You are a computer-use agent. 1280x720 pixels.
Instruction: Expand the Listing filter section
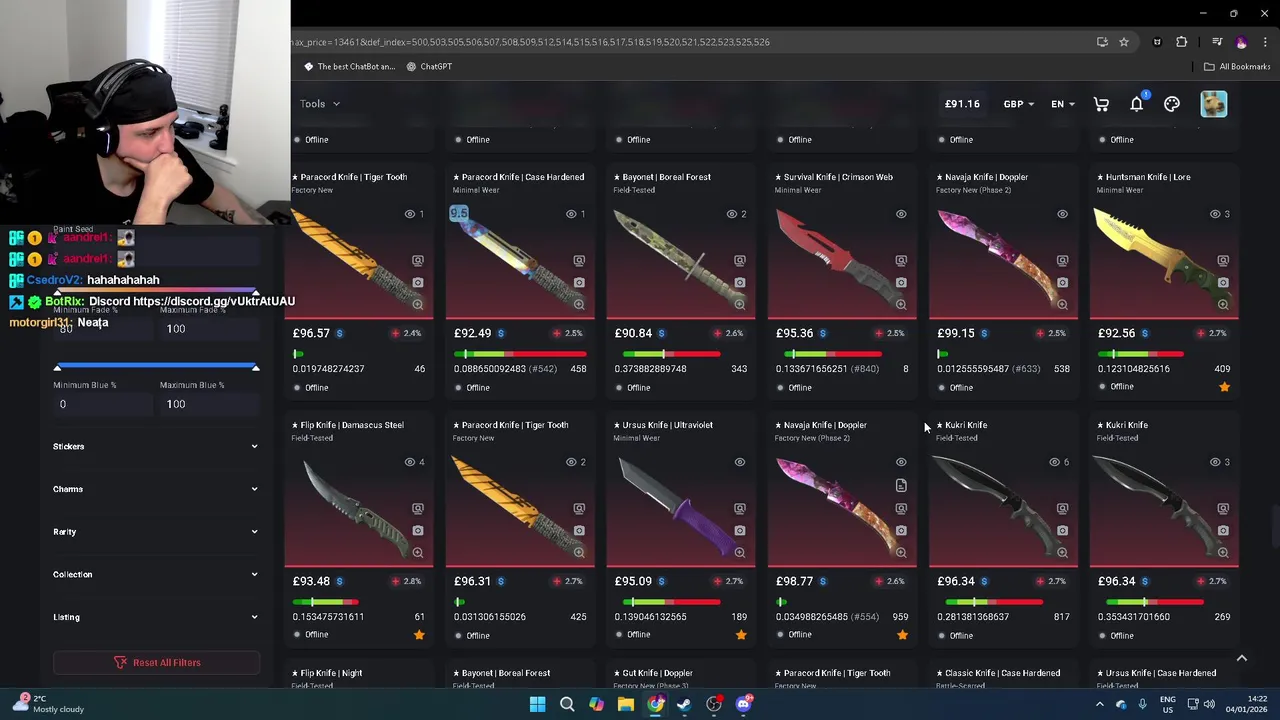pyautogui.click(x=155, y=617)
